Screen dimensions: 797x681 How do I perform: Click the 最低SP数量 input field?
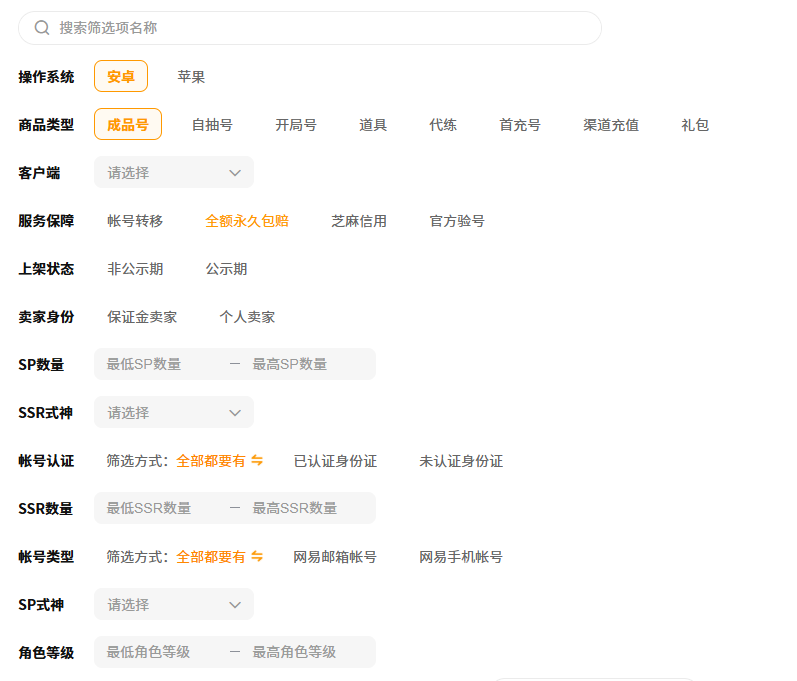160,365
